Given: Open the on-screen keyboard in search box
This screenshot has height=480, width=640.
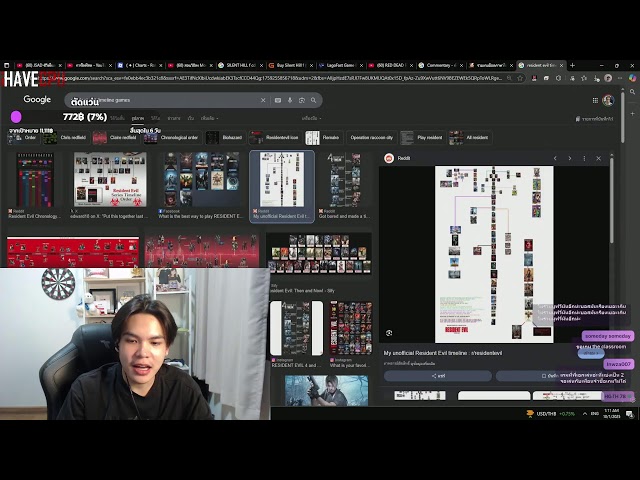Looking at the screenshot, I should [x=278, y=100].
